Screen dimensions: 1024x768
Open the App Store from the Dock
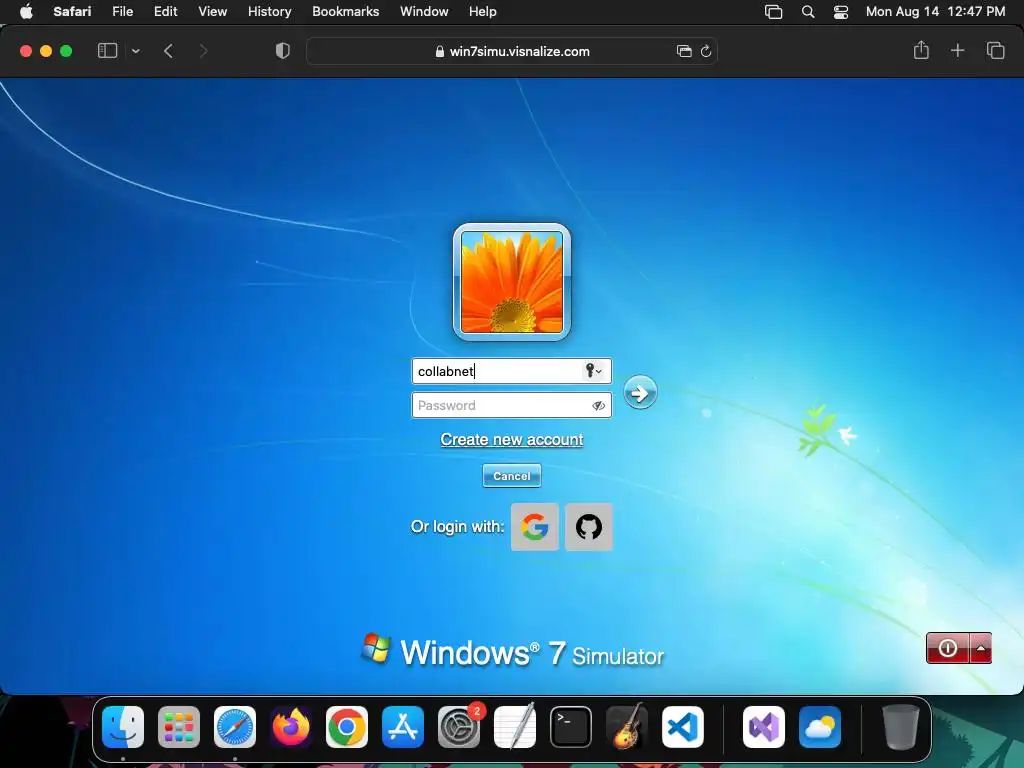pos(403,727)
